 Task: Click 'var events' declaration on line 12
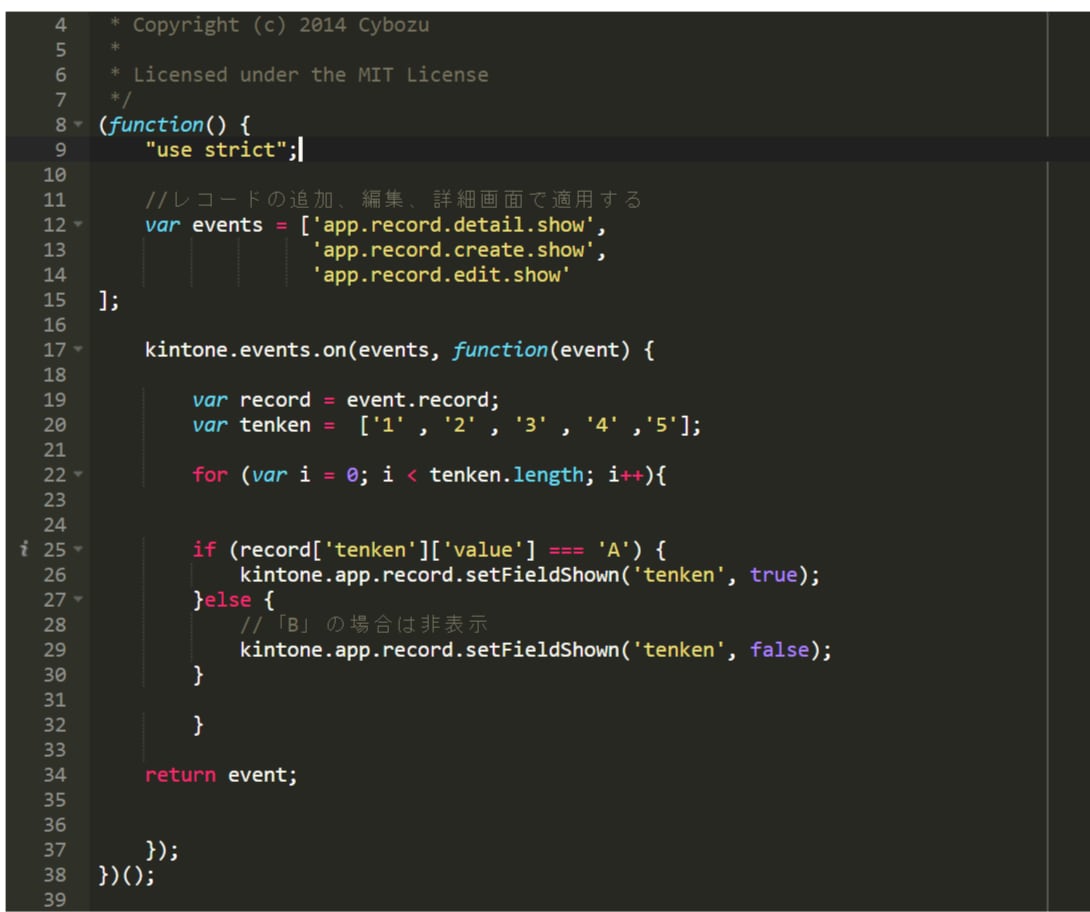(x=204, y=225)
